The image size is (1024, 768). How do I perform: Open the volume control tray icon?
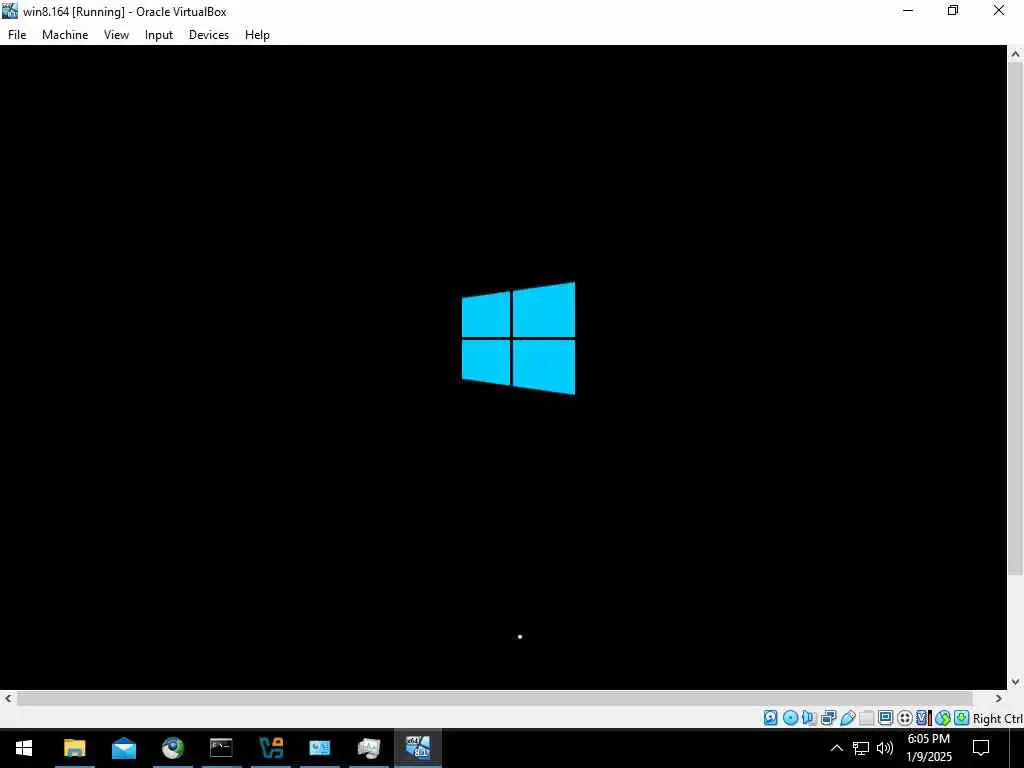pyautogui.click(x=885, y=748)
